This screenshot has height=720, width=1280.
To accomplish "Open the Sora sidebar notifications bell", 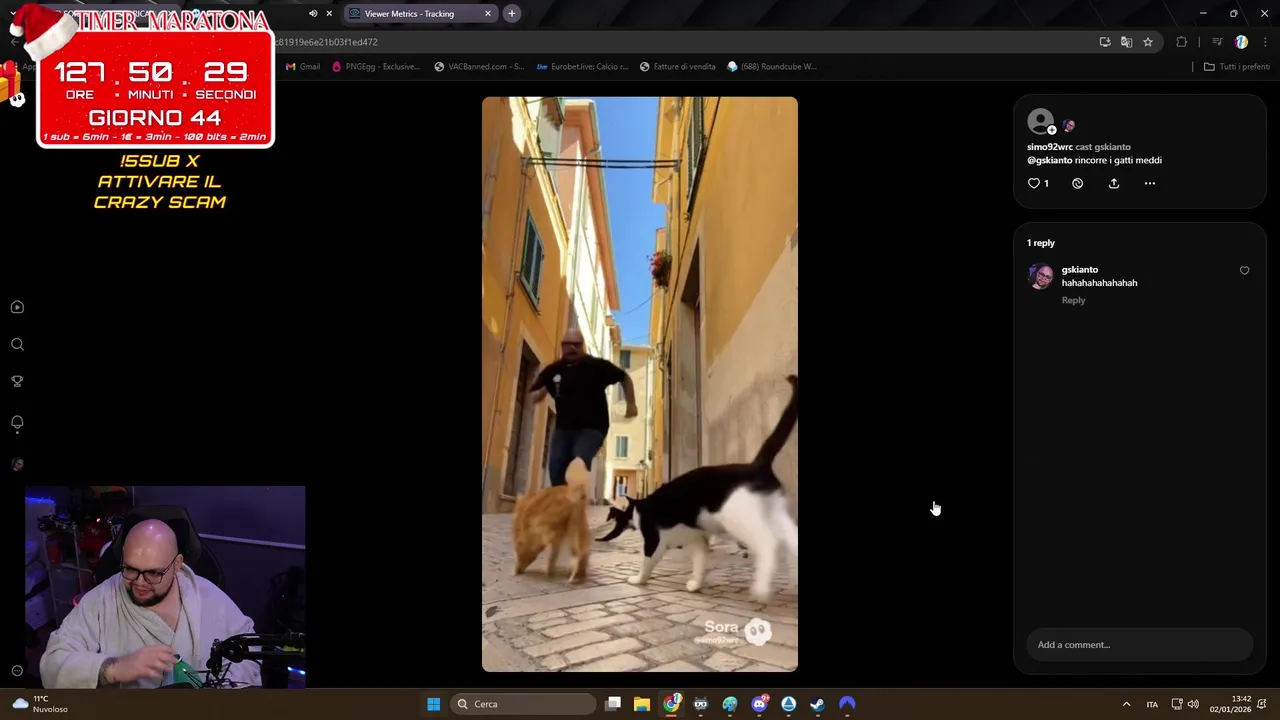I will (x=17, y=423).
